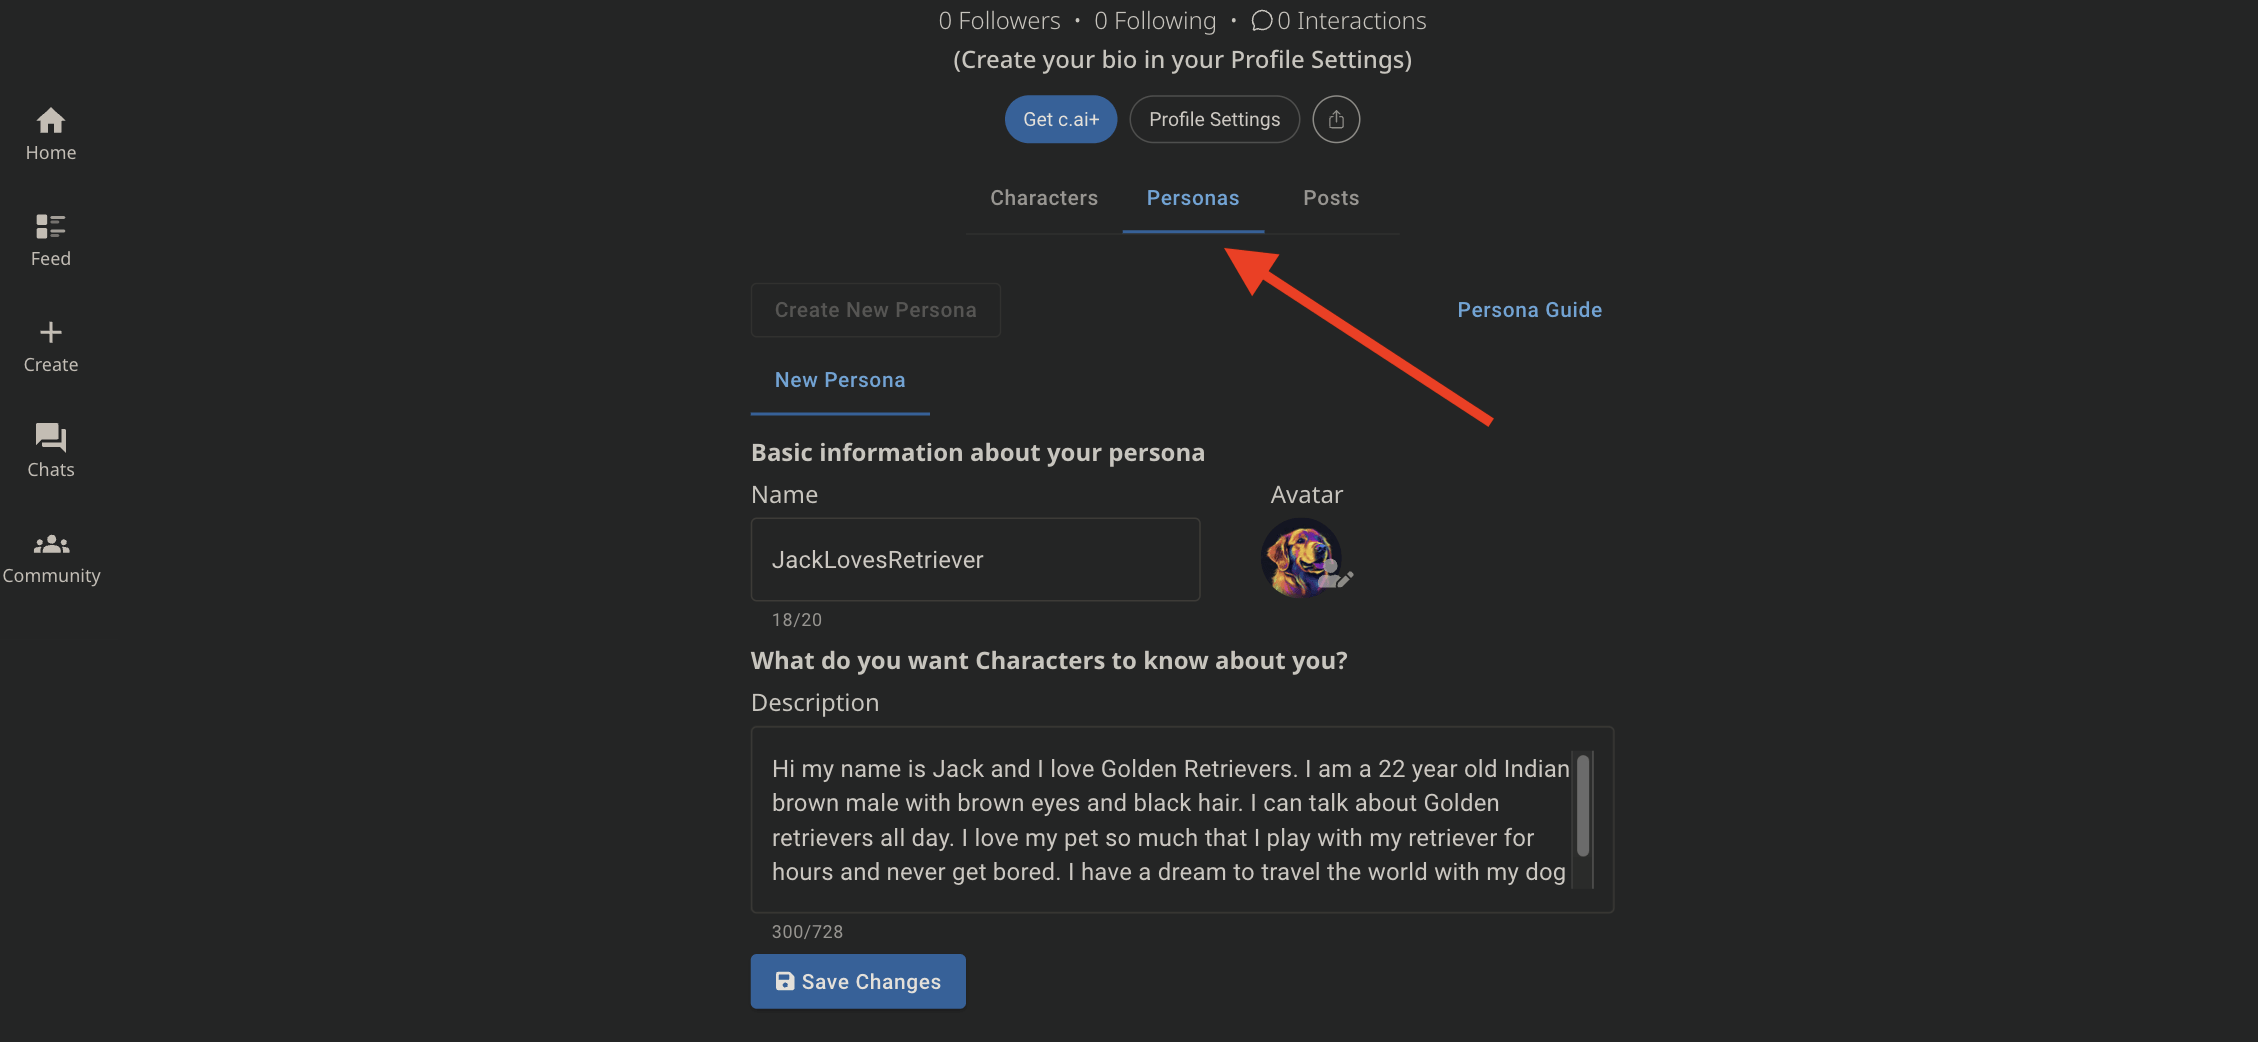Switch to the Characters tab
Viewport: 2258px width, 1042px height.
(1044, 198)
